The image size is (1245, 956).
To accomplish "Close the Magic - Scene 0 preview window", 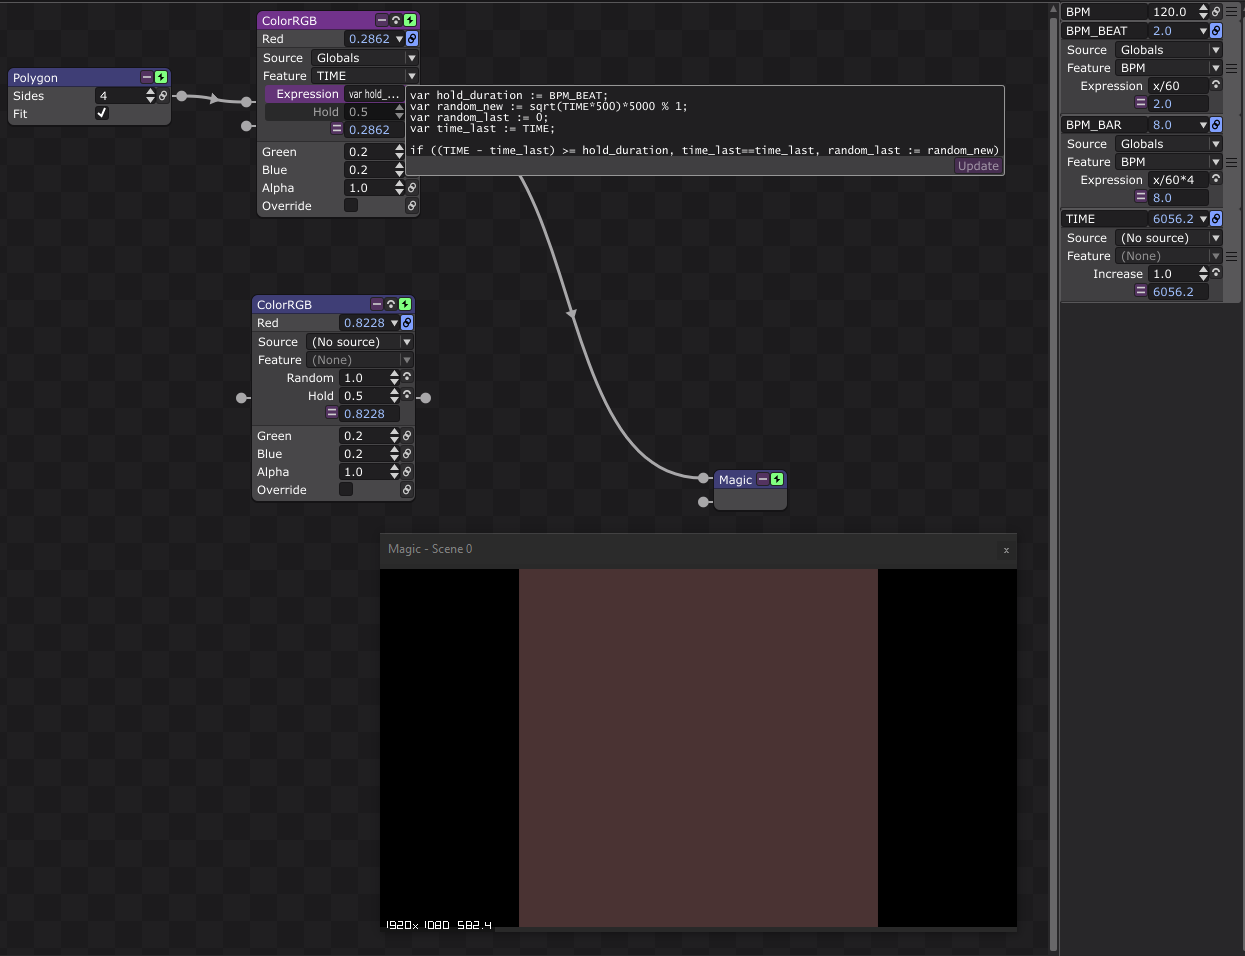I will tap(1006, 550).
